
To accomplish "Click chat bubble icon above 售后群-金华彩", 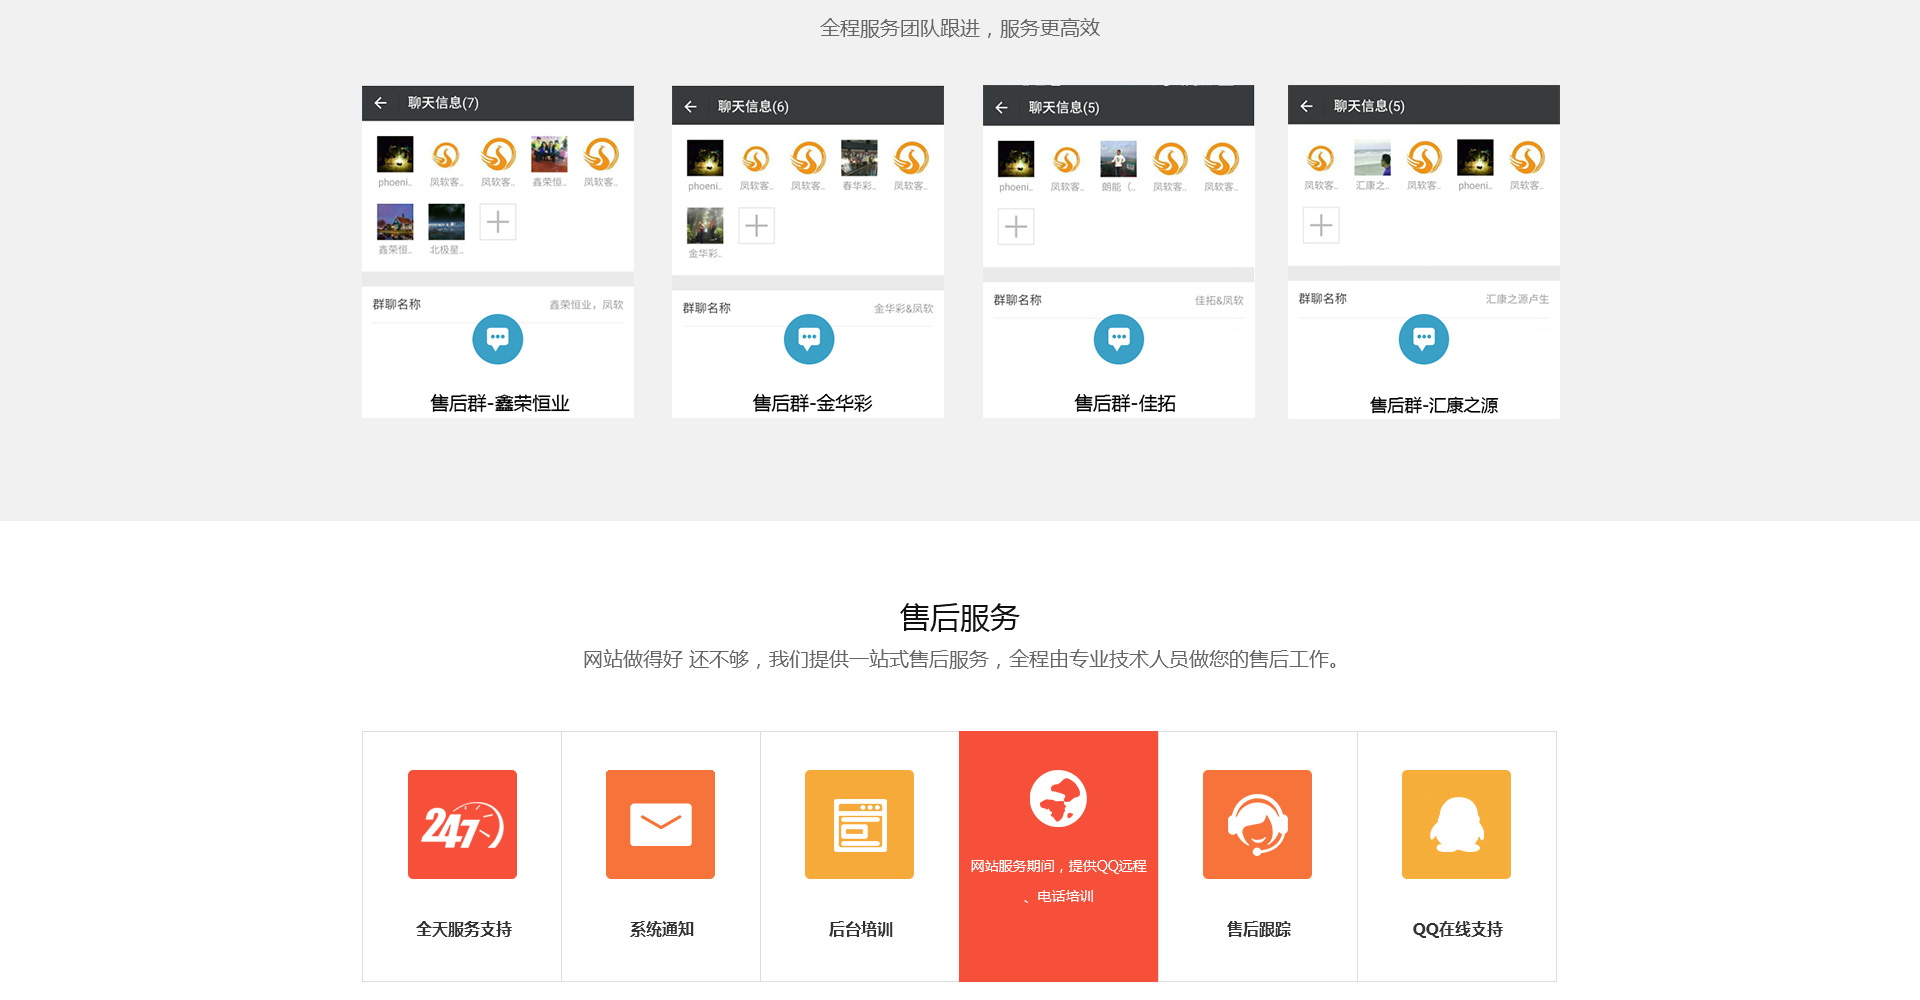I will 809,340.
